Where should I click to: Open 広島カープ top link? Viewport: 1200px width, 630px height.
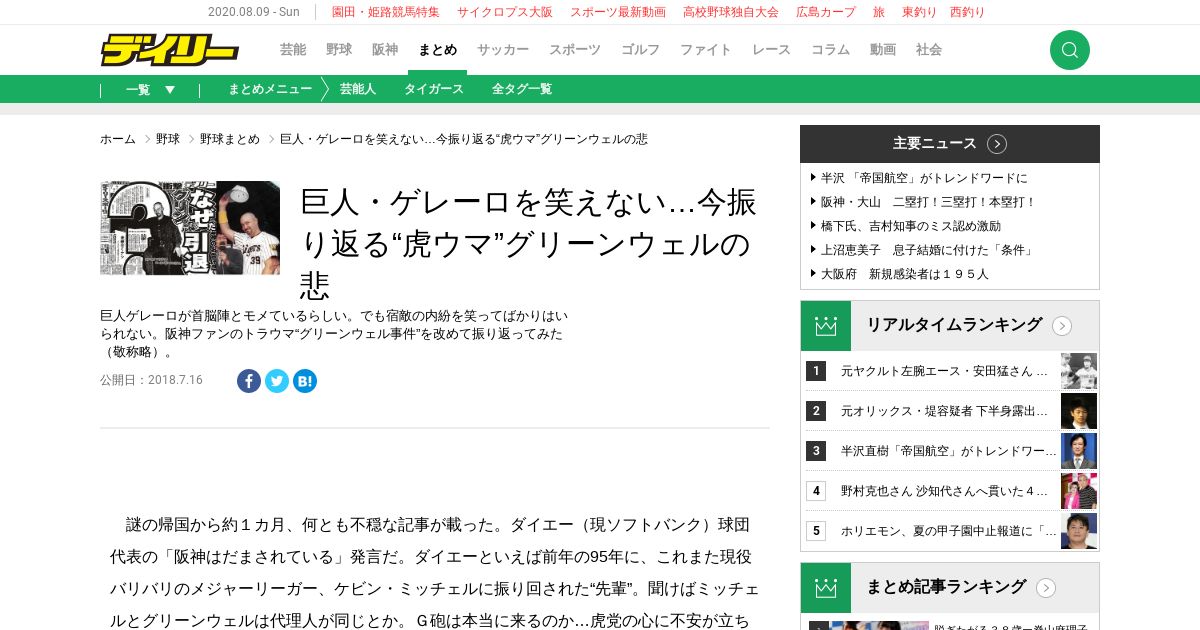click(x=826, y=12)
